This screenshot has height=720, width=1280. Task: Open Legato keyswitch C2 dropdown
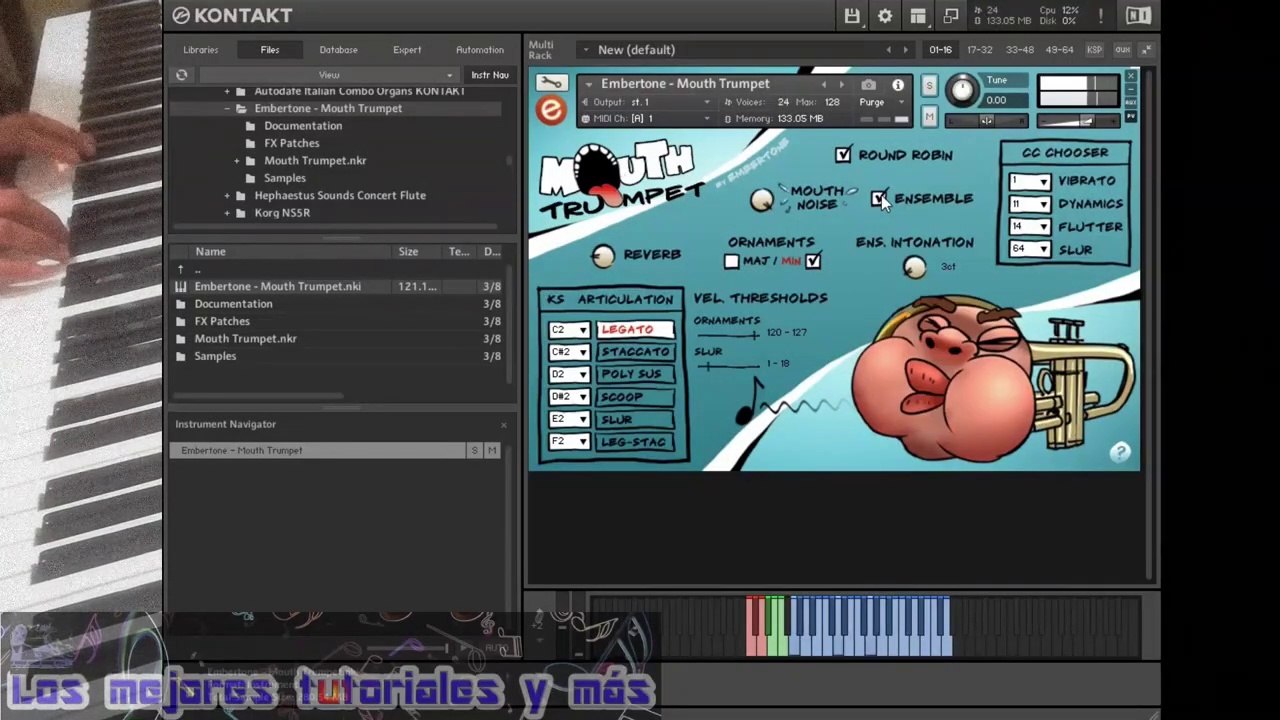568,330
